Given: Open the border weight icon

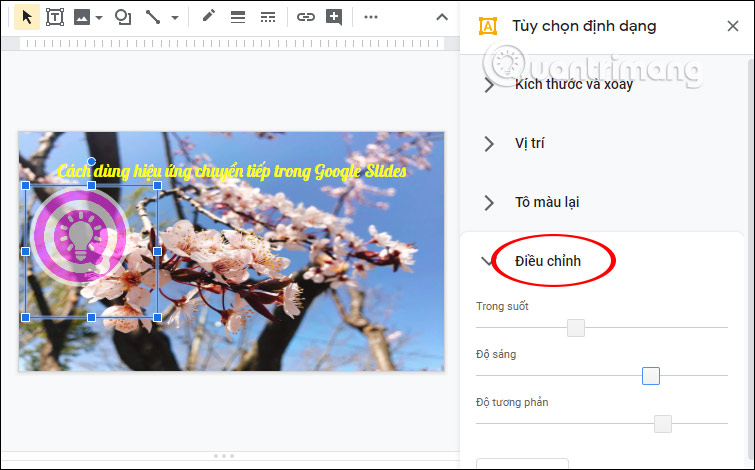Looking at the screenshot, I should pos(238,17).
